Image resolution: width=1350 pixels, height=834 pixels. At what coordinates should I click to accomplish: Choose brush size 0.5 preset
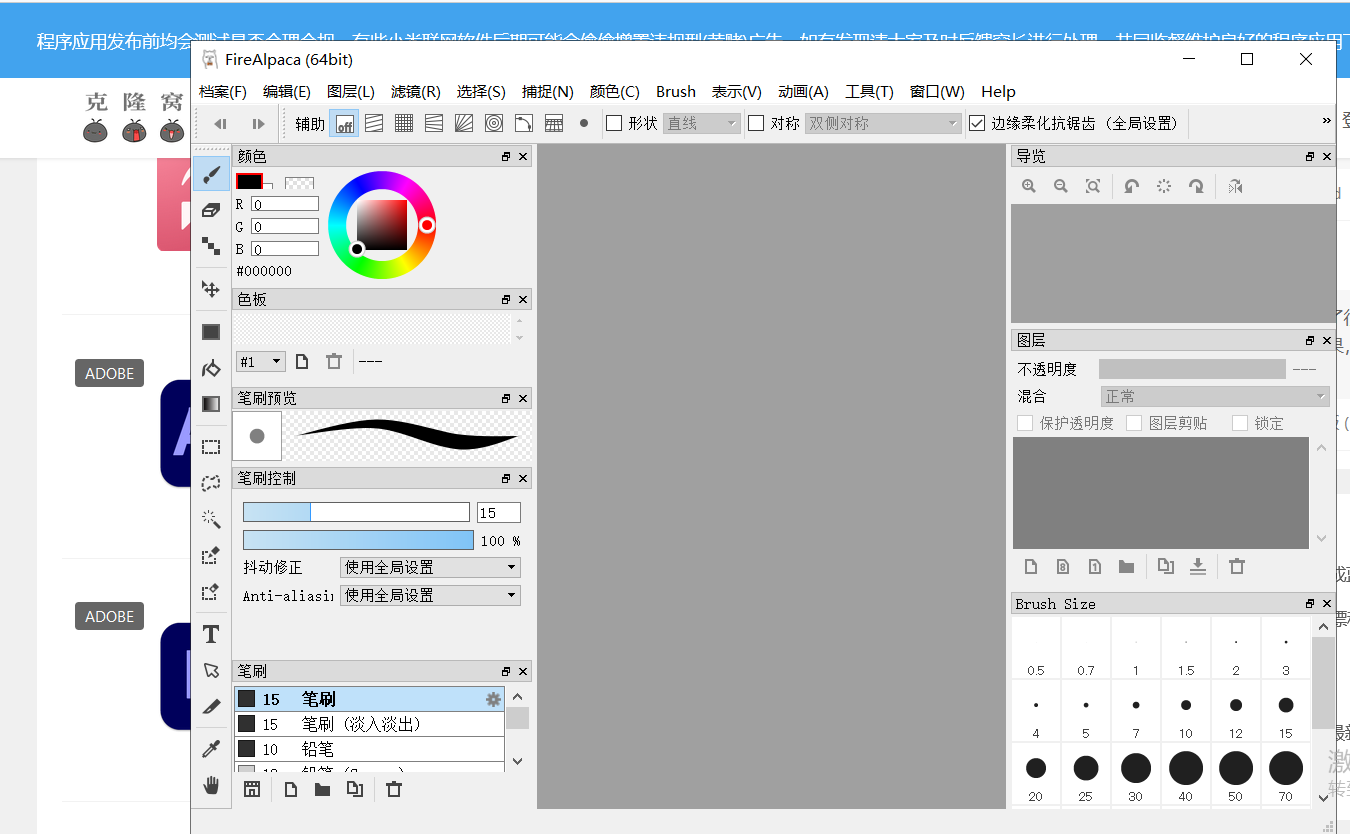pyautogui.click(x=1036, y=647)
